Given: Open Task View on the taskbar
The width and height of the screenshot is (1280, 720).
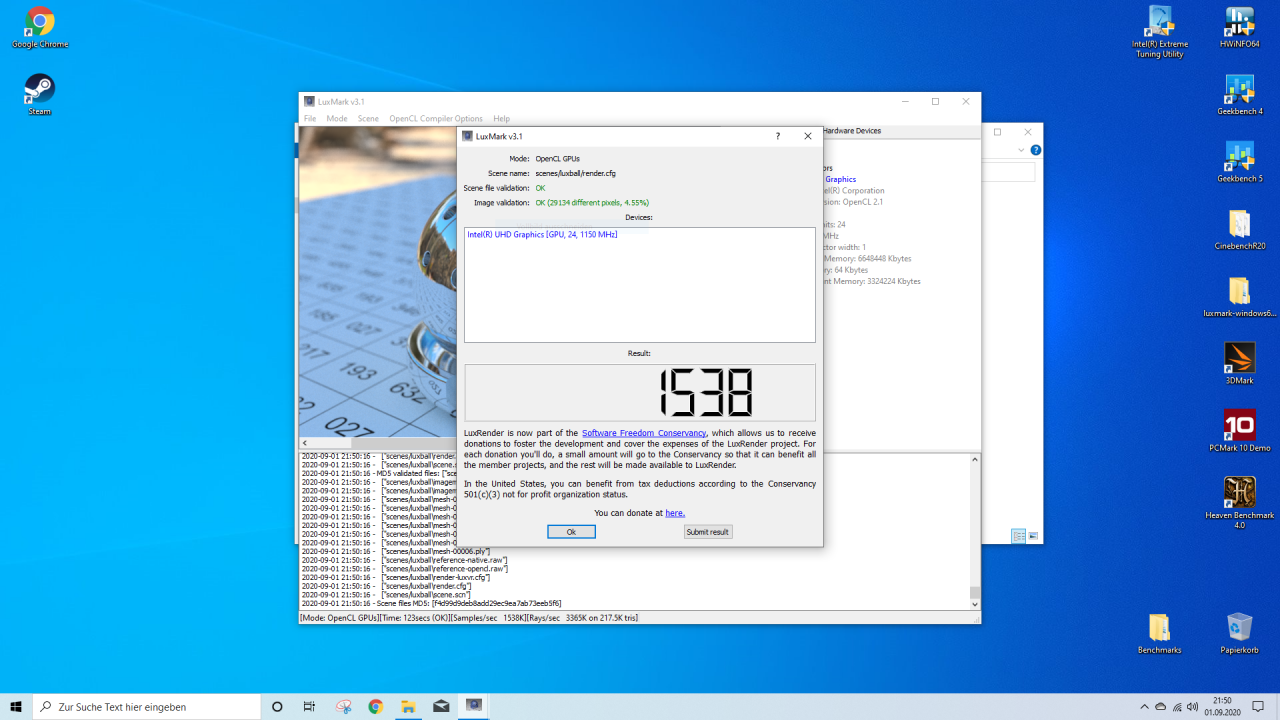Looking at the screenshot, I should (309, 706).
